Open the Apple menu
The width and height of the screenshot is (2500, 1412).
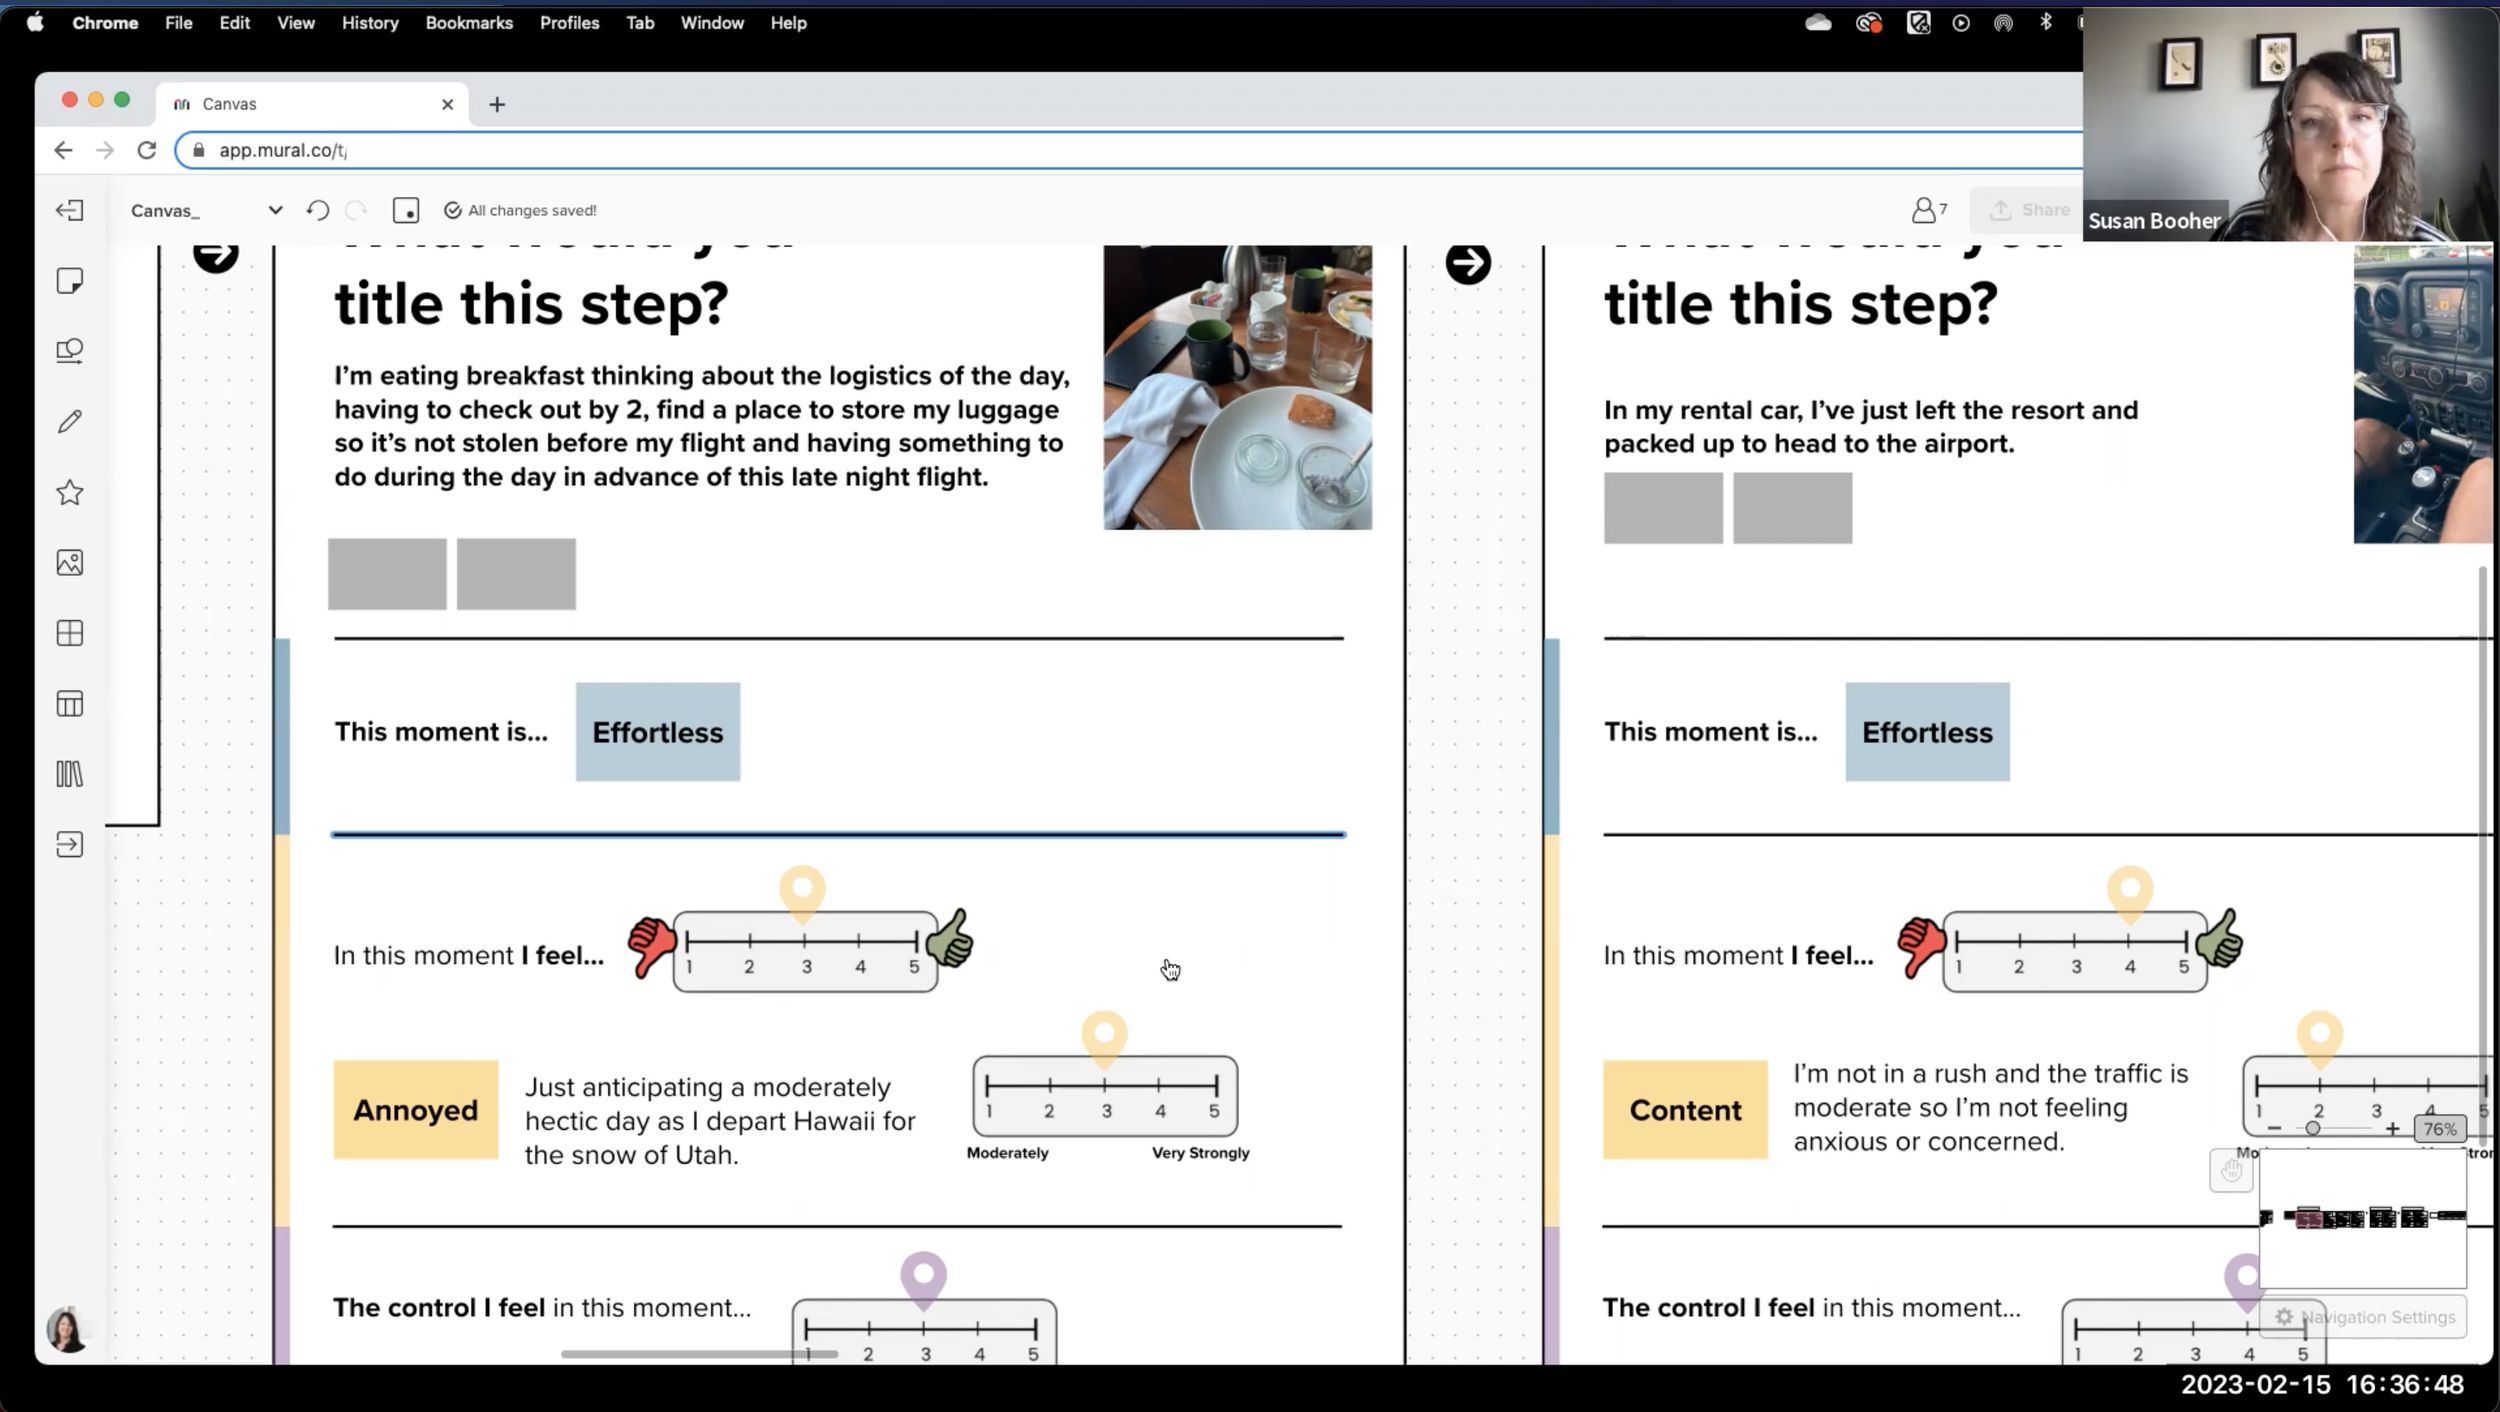pyautogui.click(x=35, y=22)
